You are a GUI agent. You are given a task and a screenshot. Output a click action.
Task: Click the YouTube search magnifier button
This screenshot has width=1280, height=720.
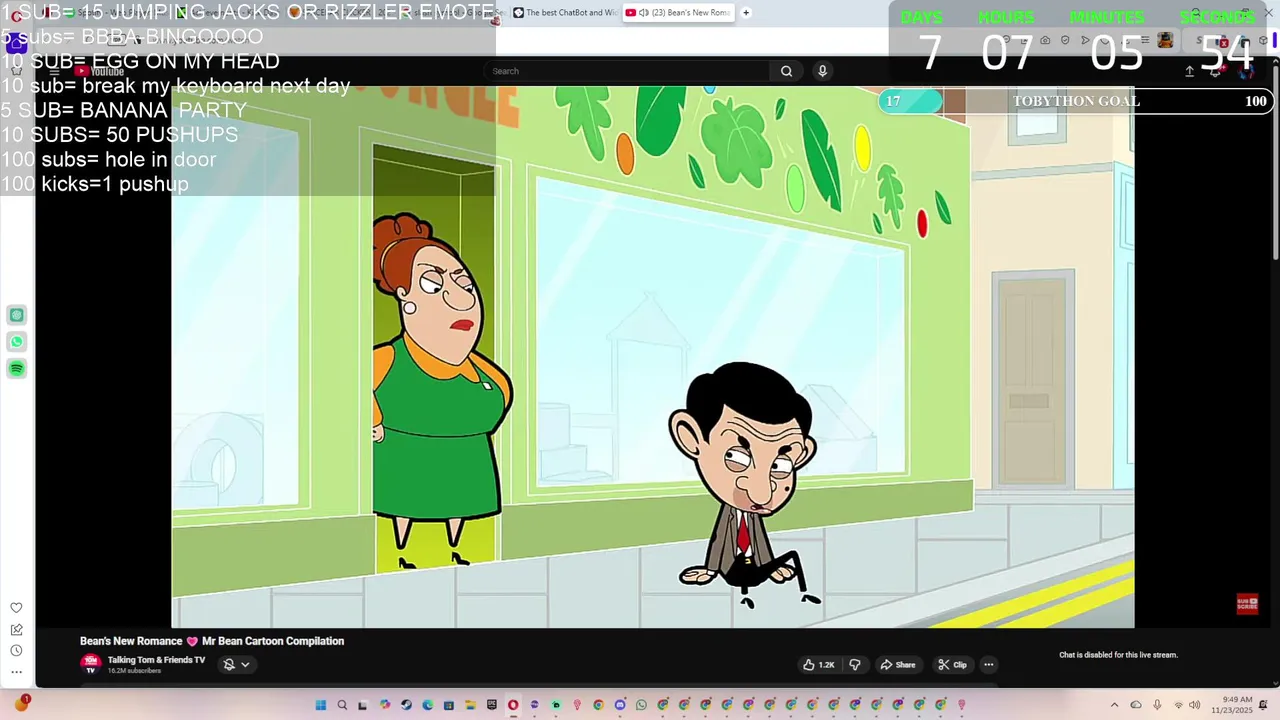[786, 71]
